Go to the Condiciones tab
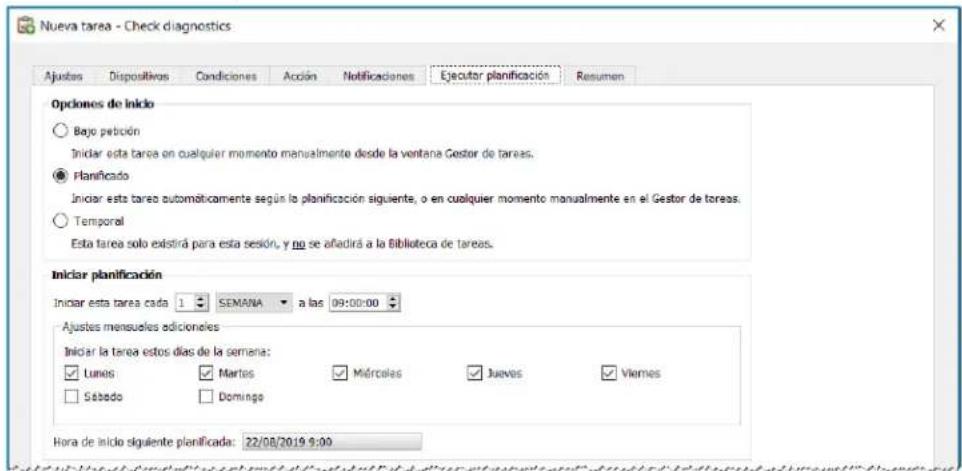Image resolution: width=962 pixels, height=471 pixels. pyautogui.click(x=226, y=77)
